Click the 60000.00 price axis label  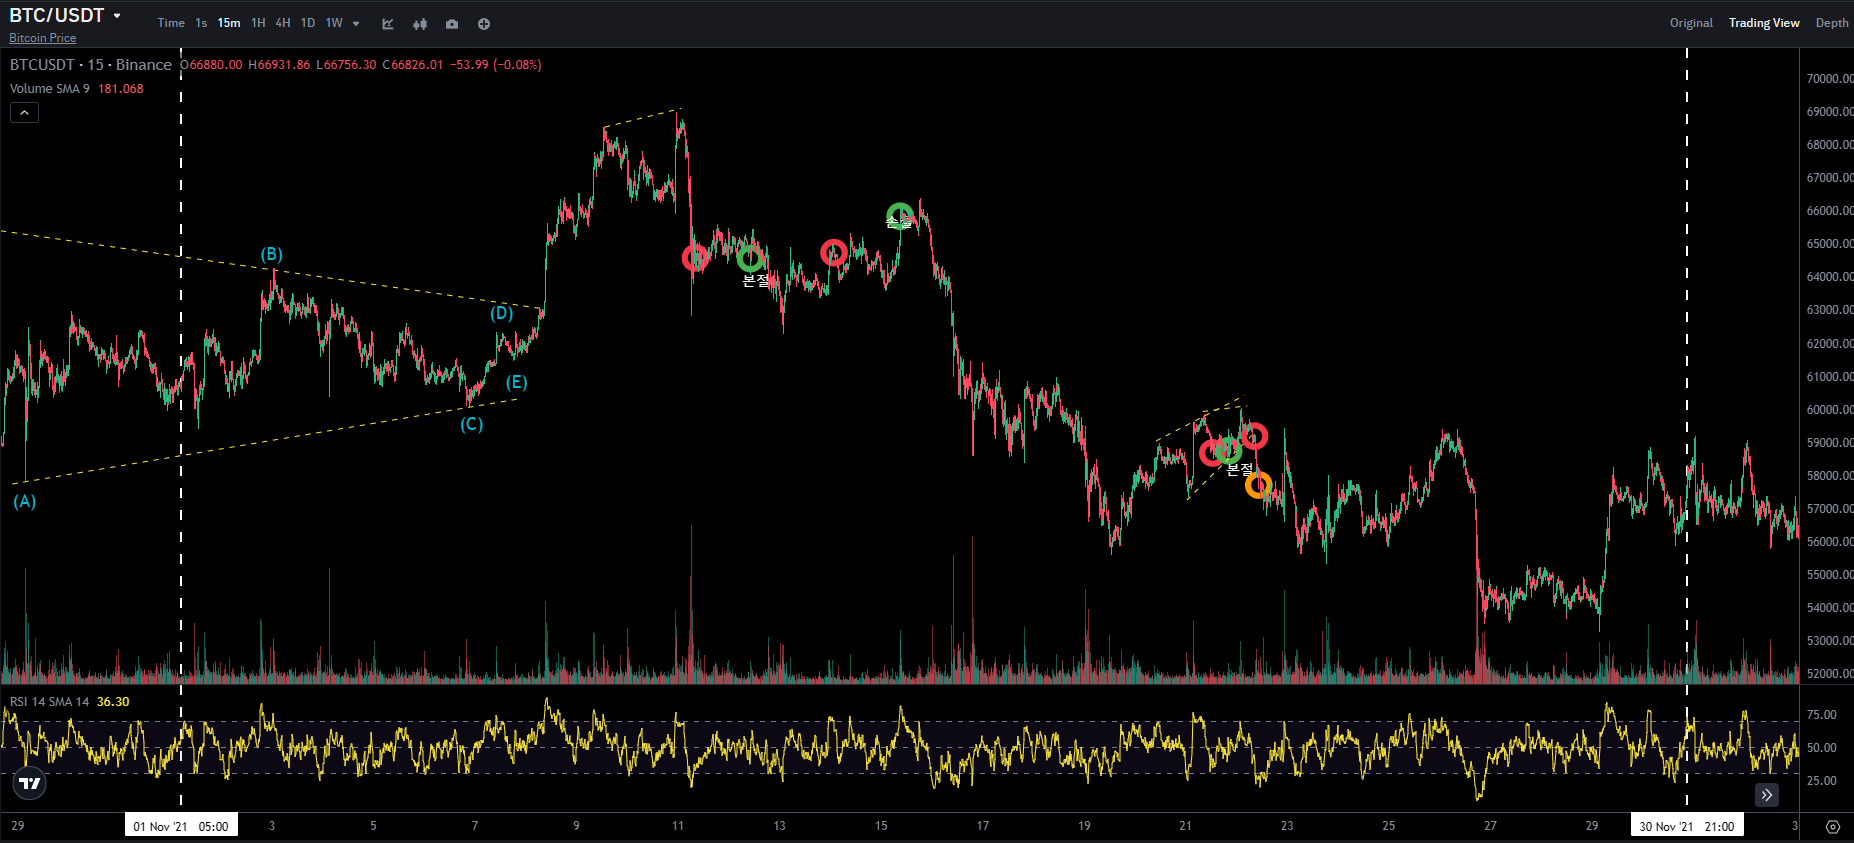tap(1829, 410)
